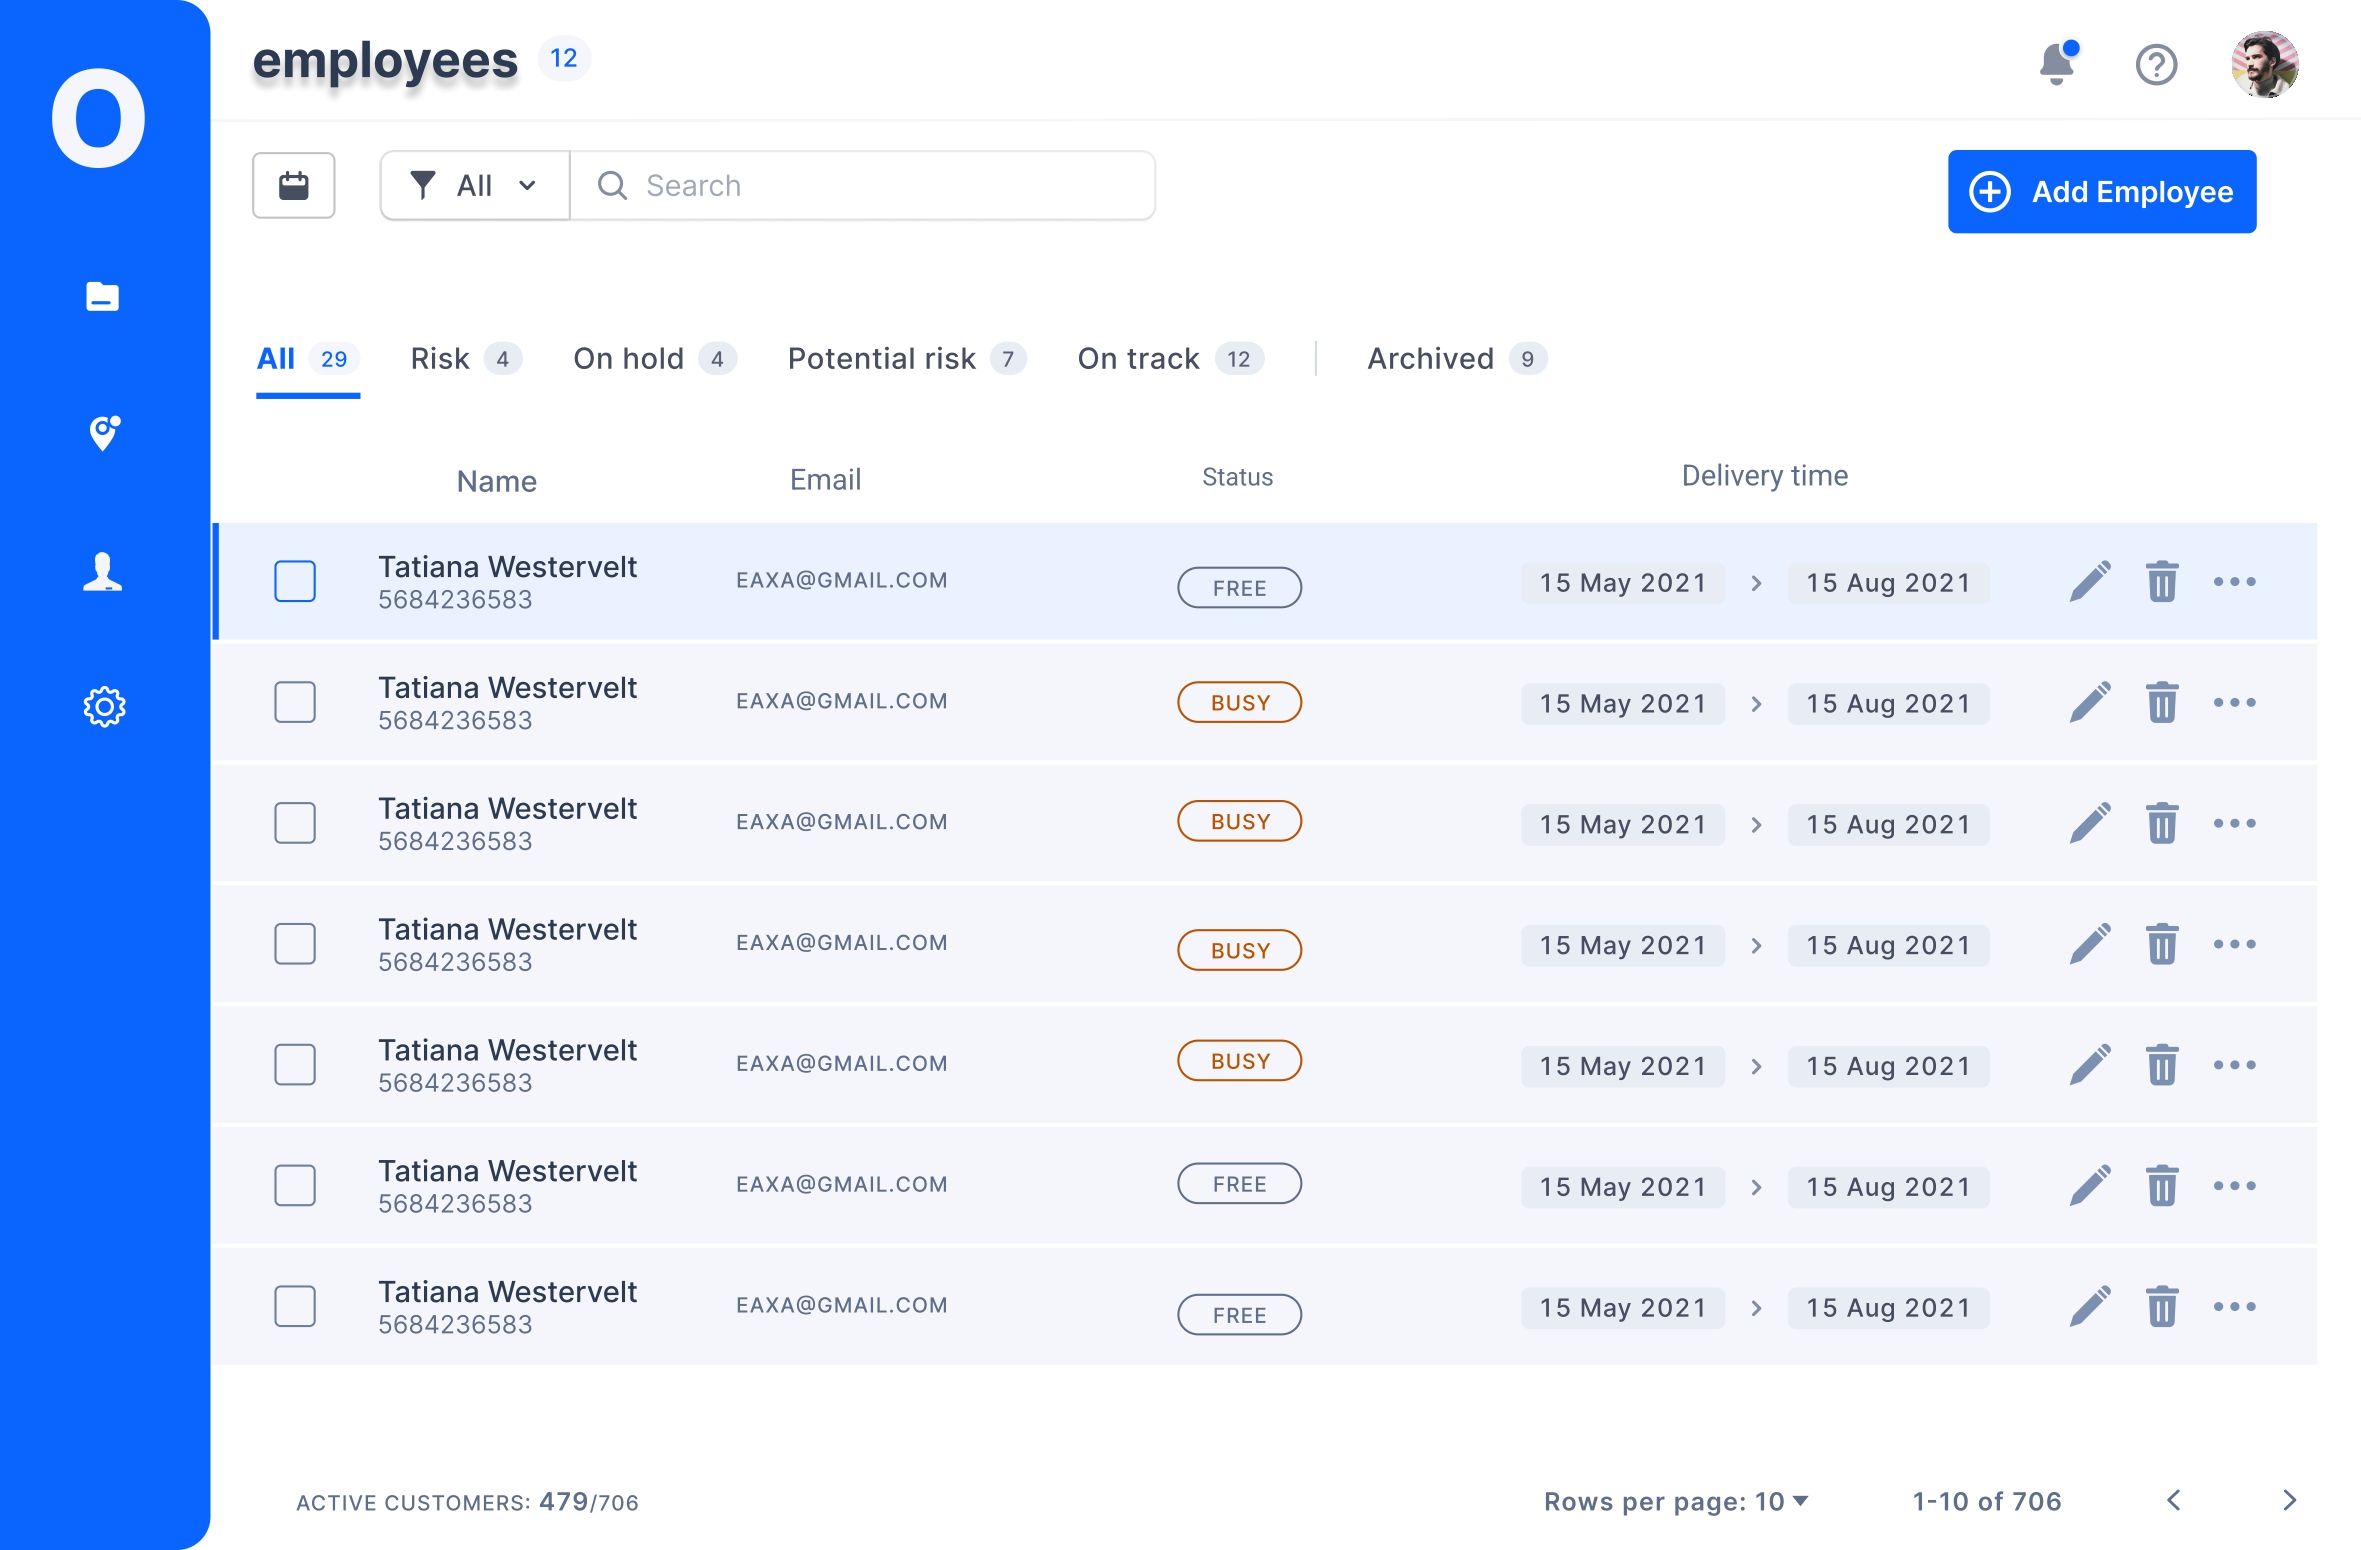Check the first Tatiana Westervelt row checkbox
The height and width of the screenshot is (1550, 2361).
click(x=295, y=581)
